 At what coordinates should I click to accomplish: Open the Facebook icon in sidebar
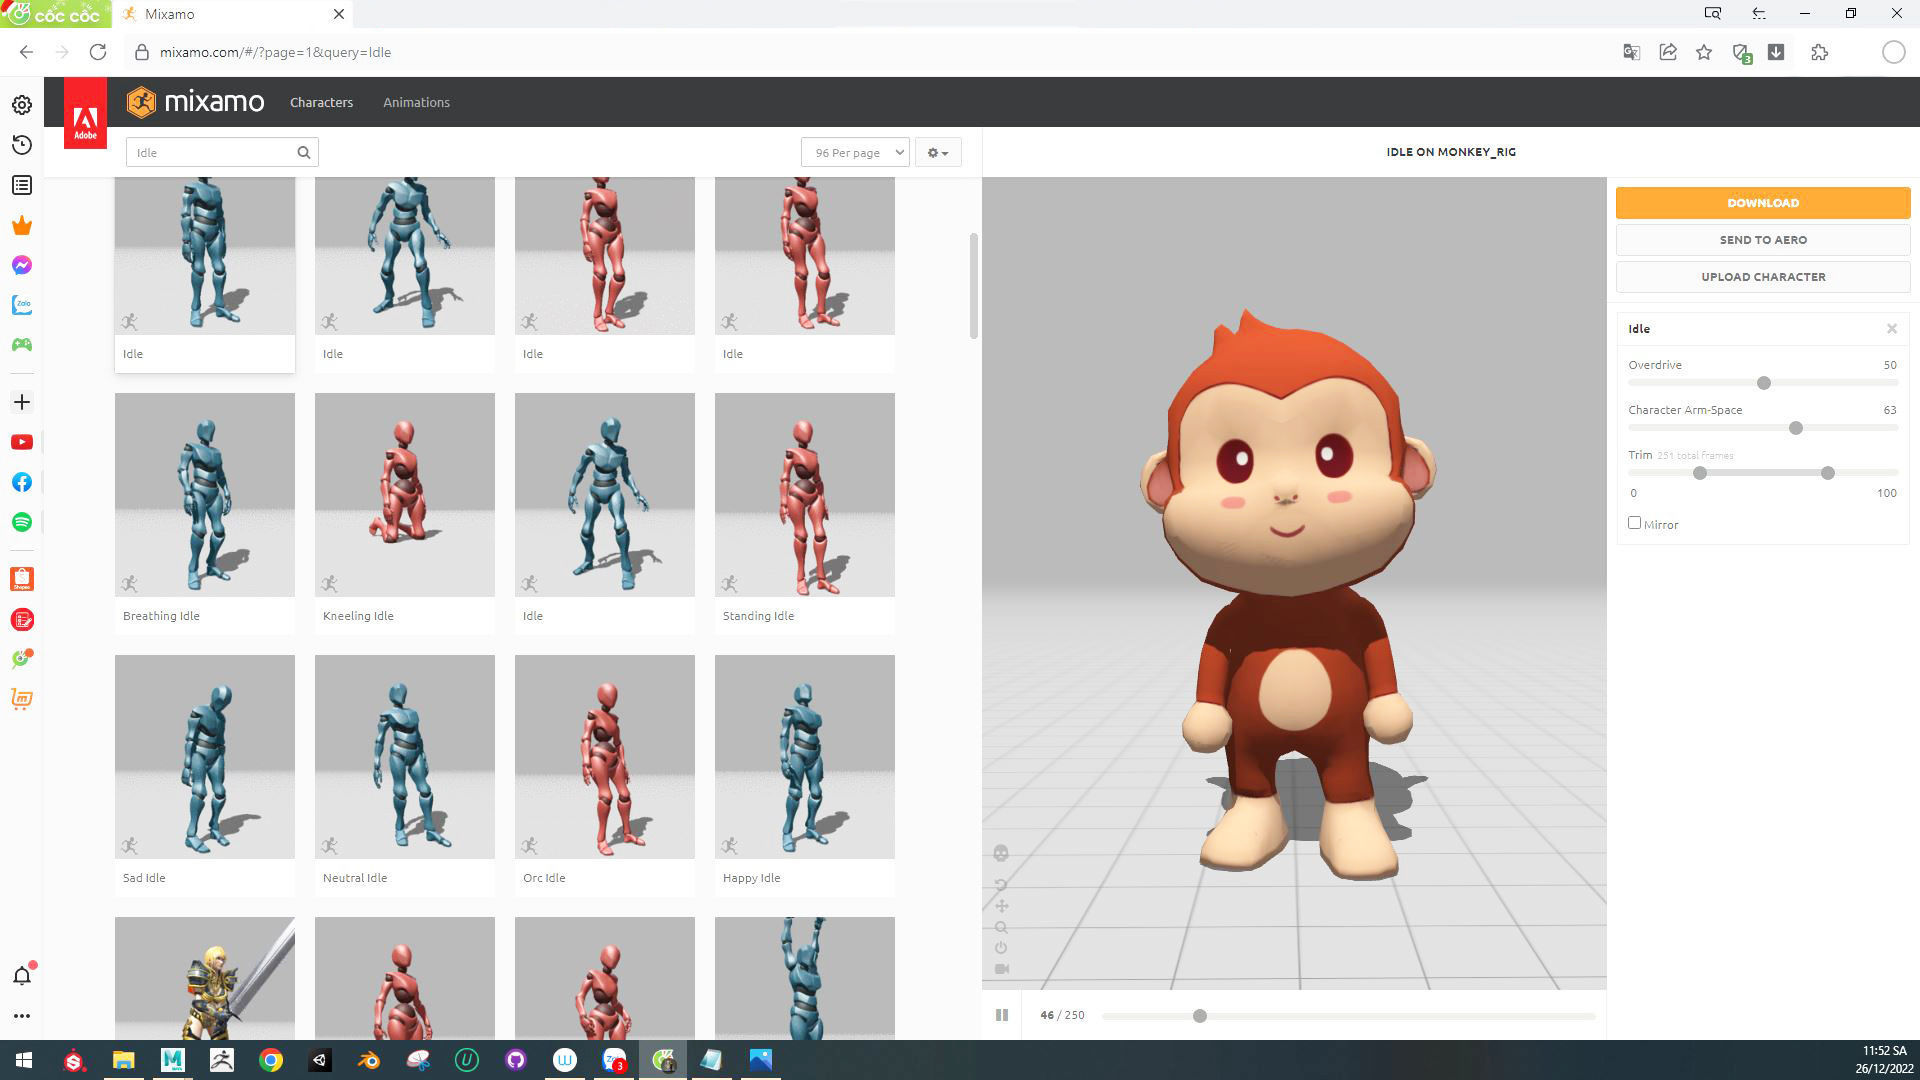(22, 482)
